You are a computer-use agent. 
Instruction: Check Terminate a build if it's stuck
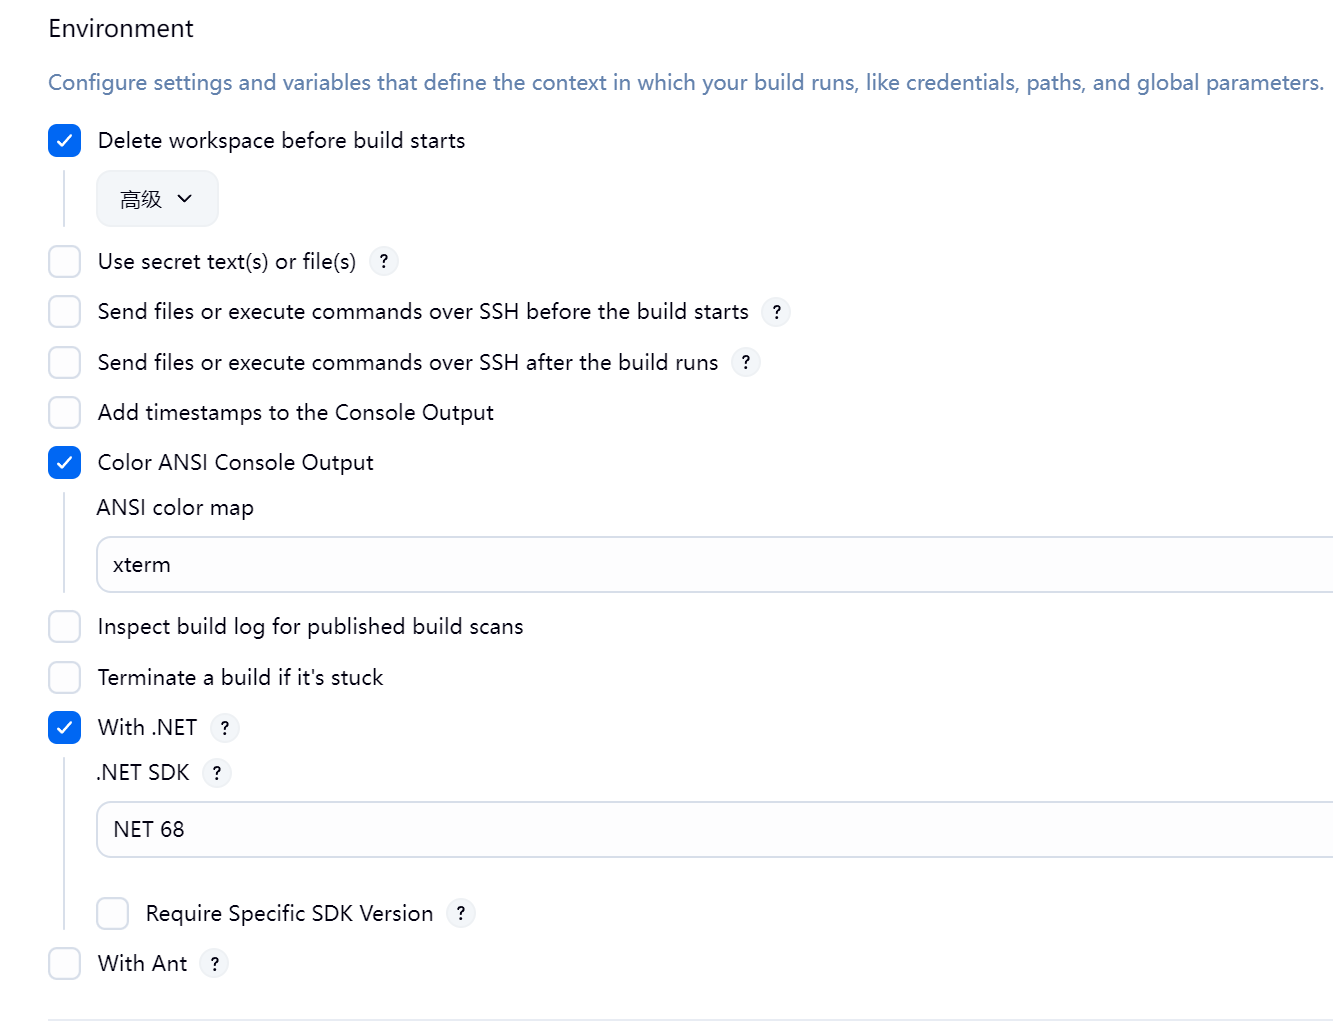pos(65,677)
